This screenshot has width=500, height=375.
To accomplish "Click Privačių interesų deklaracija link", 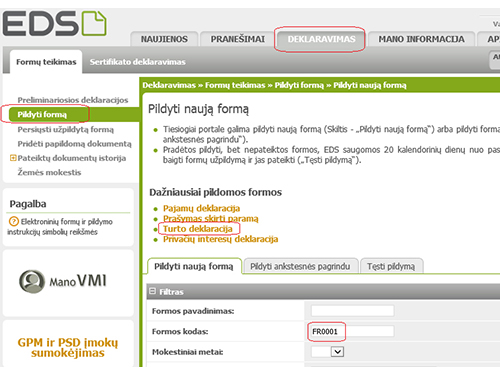I will [220, 239].
